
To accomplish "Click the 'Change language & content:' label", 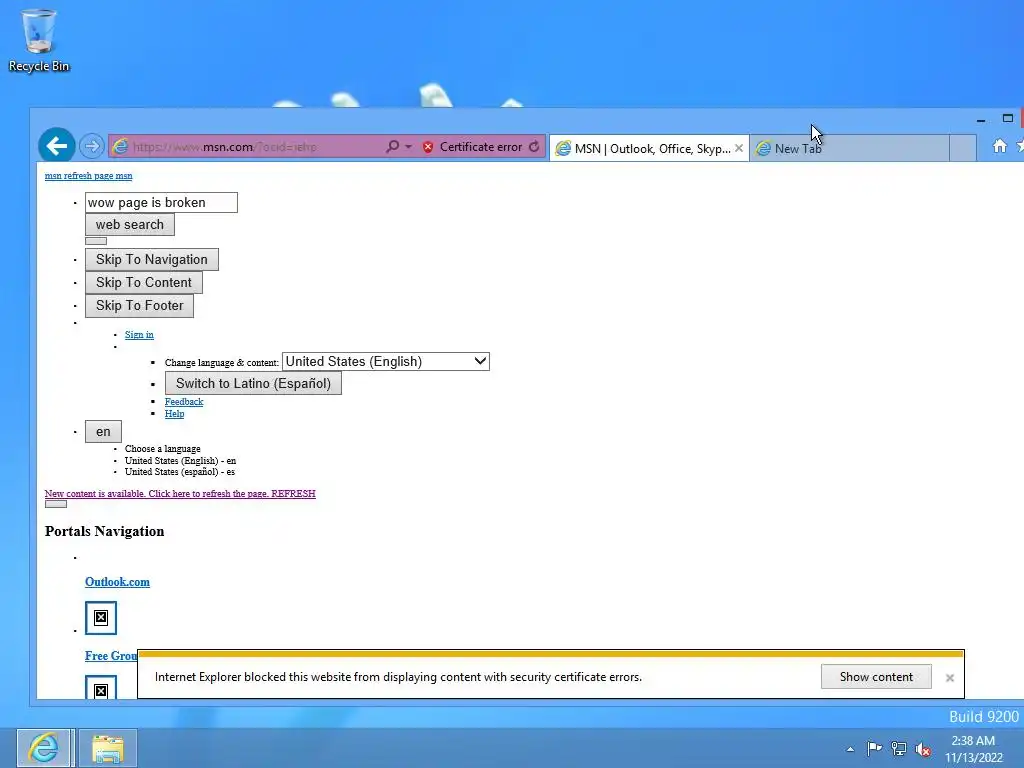I will point(221,362).
